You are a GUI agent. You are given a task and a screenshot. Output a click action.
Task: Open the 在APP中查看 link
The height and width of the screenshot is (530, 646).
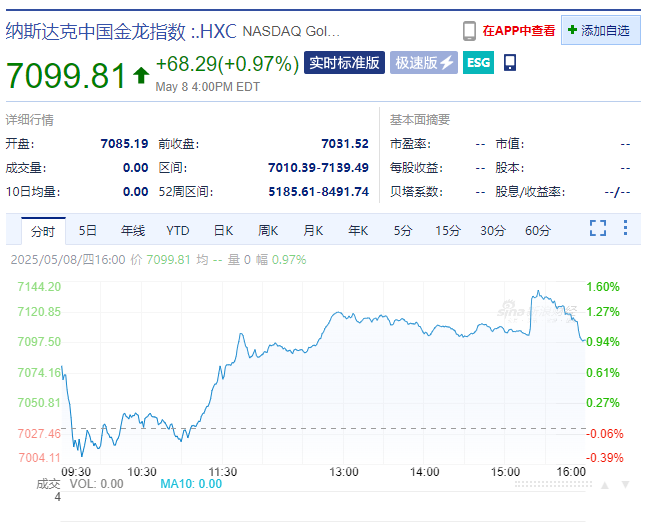point(519,31)
